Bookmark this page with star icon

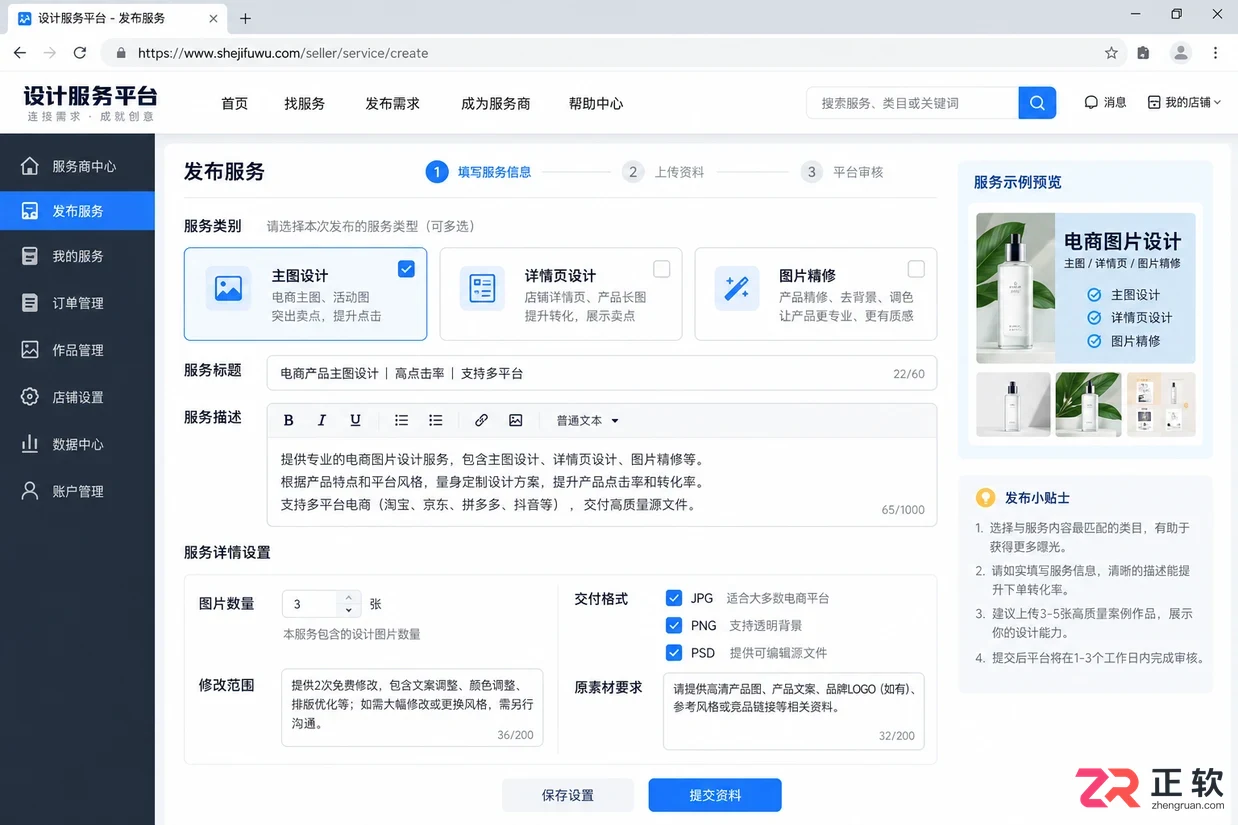click(1111, 53)
